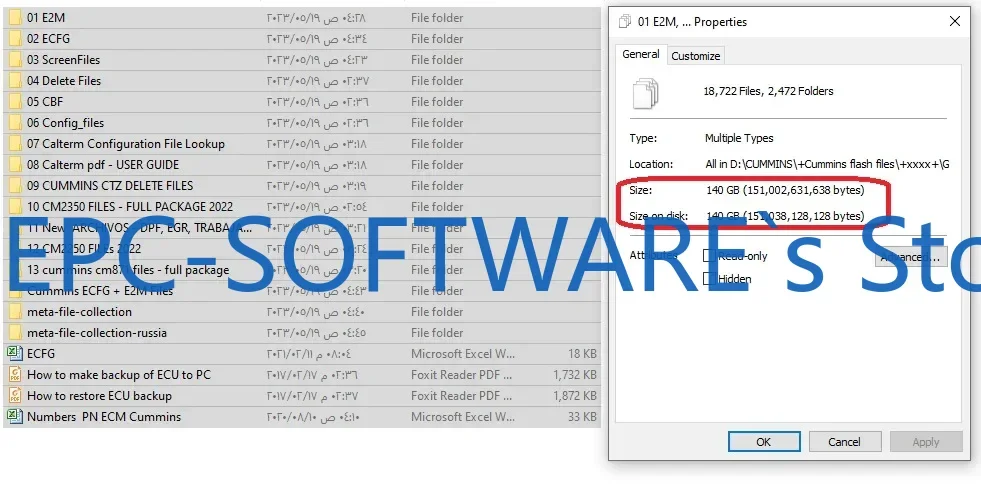
Task: Click the location path 'All in D:\CUMMINS'
Action: tap(827, 164)
